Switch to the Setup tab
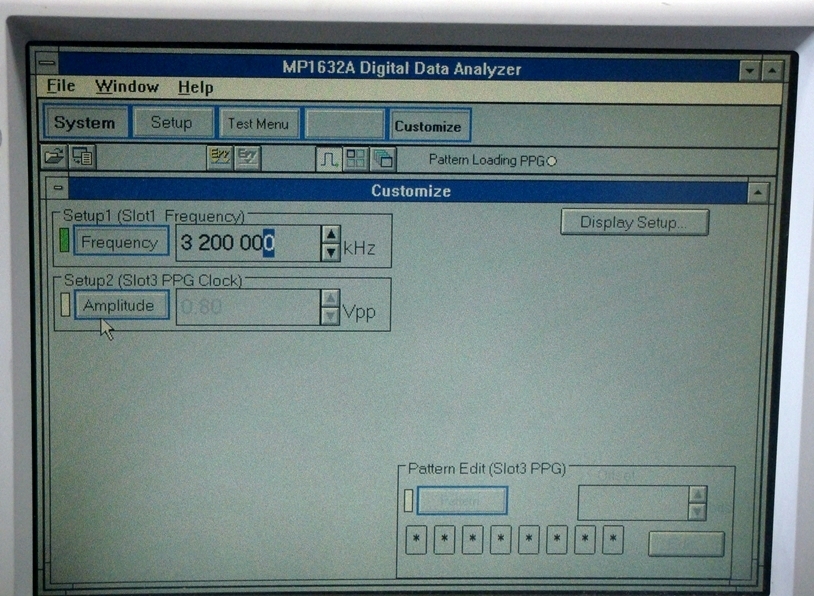This screenshot has width=814, height=596. (x=172, y=123)
